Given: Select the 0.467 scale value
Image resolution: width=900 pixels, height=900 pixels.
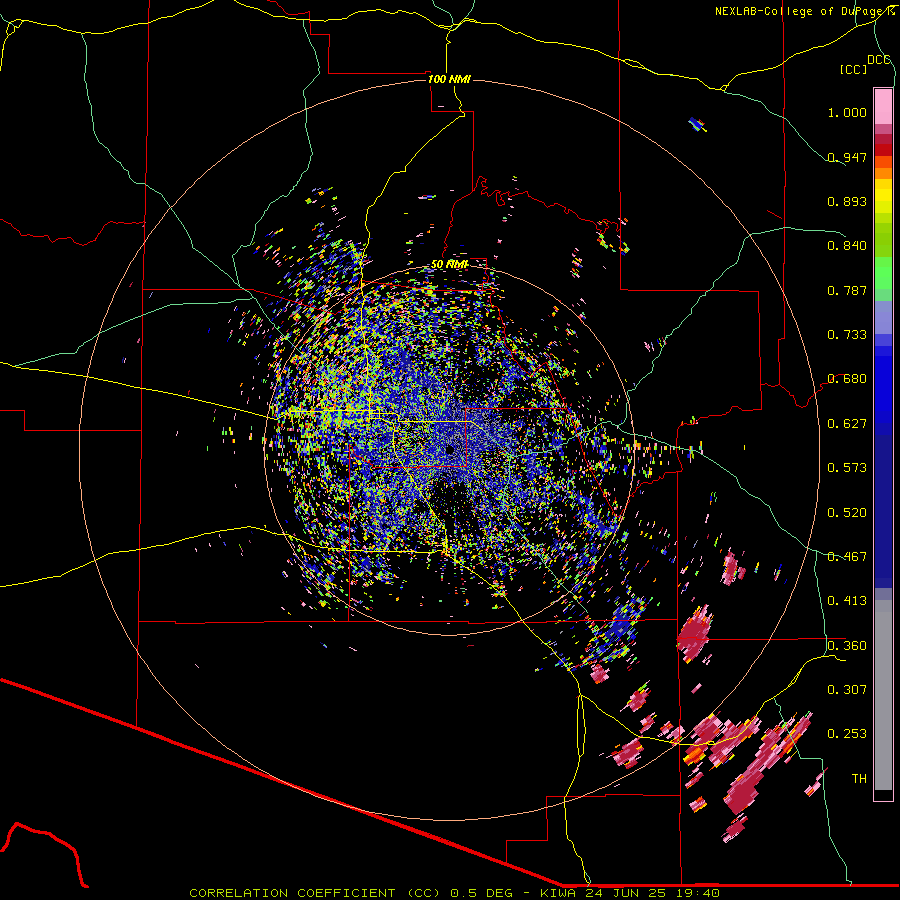Looking at the screenshot, I should (847, 557).
